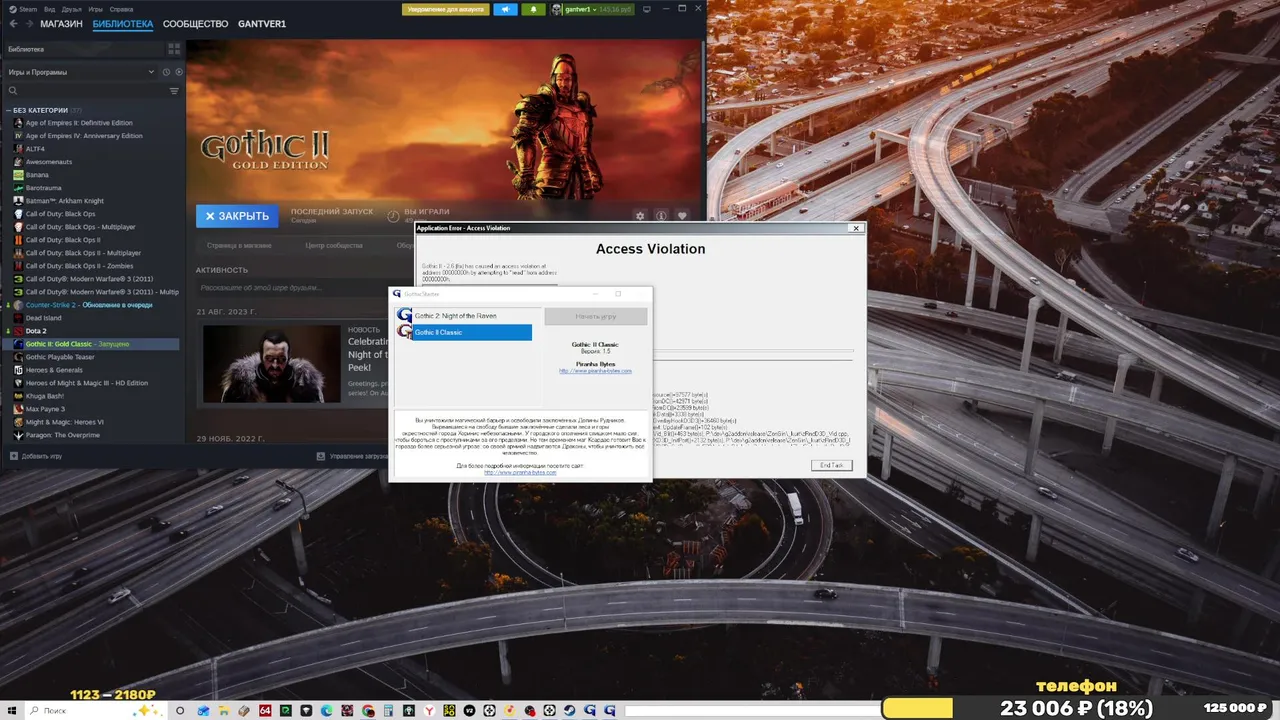Select Age of Empires II: Definitive Edition

(79, 123)
